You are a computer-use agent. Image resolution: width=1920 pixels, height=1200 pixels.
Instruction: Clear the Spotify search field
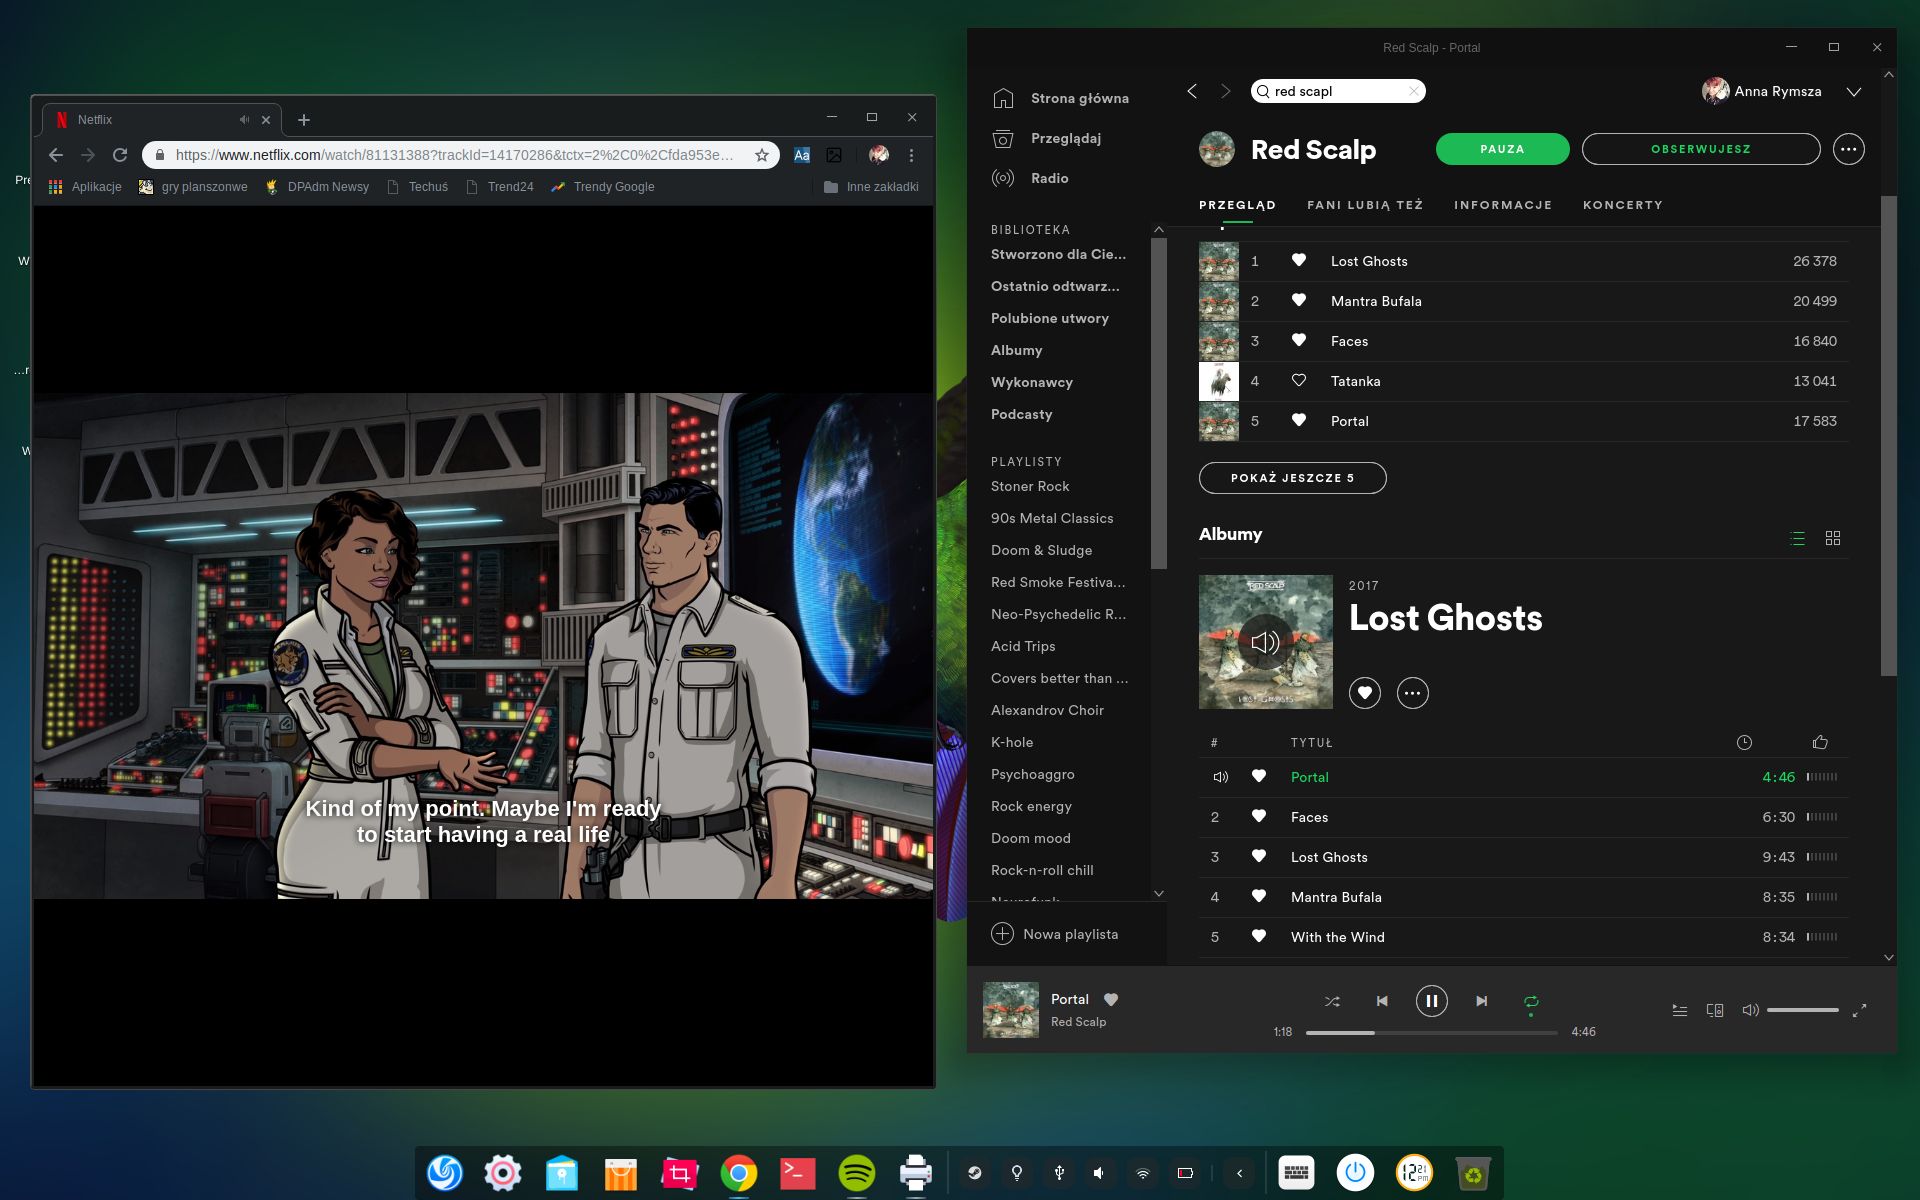pos(1413,91)
